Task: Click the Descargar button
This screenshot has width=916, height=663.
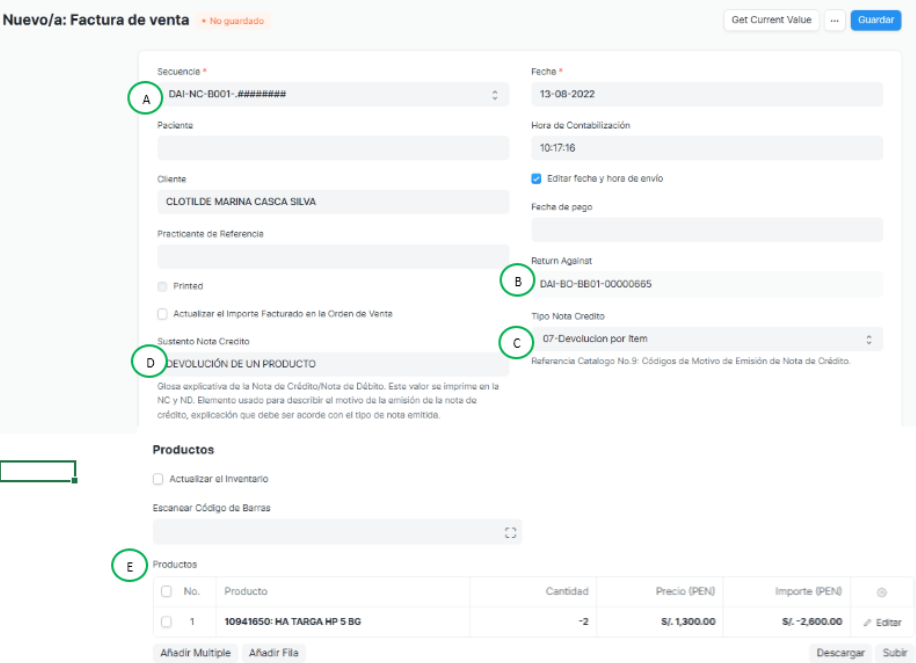Action: [839, 653]
